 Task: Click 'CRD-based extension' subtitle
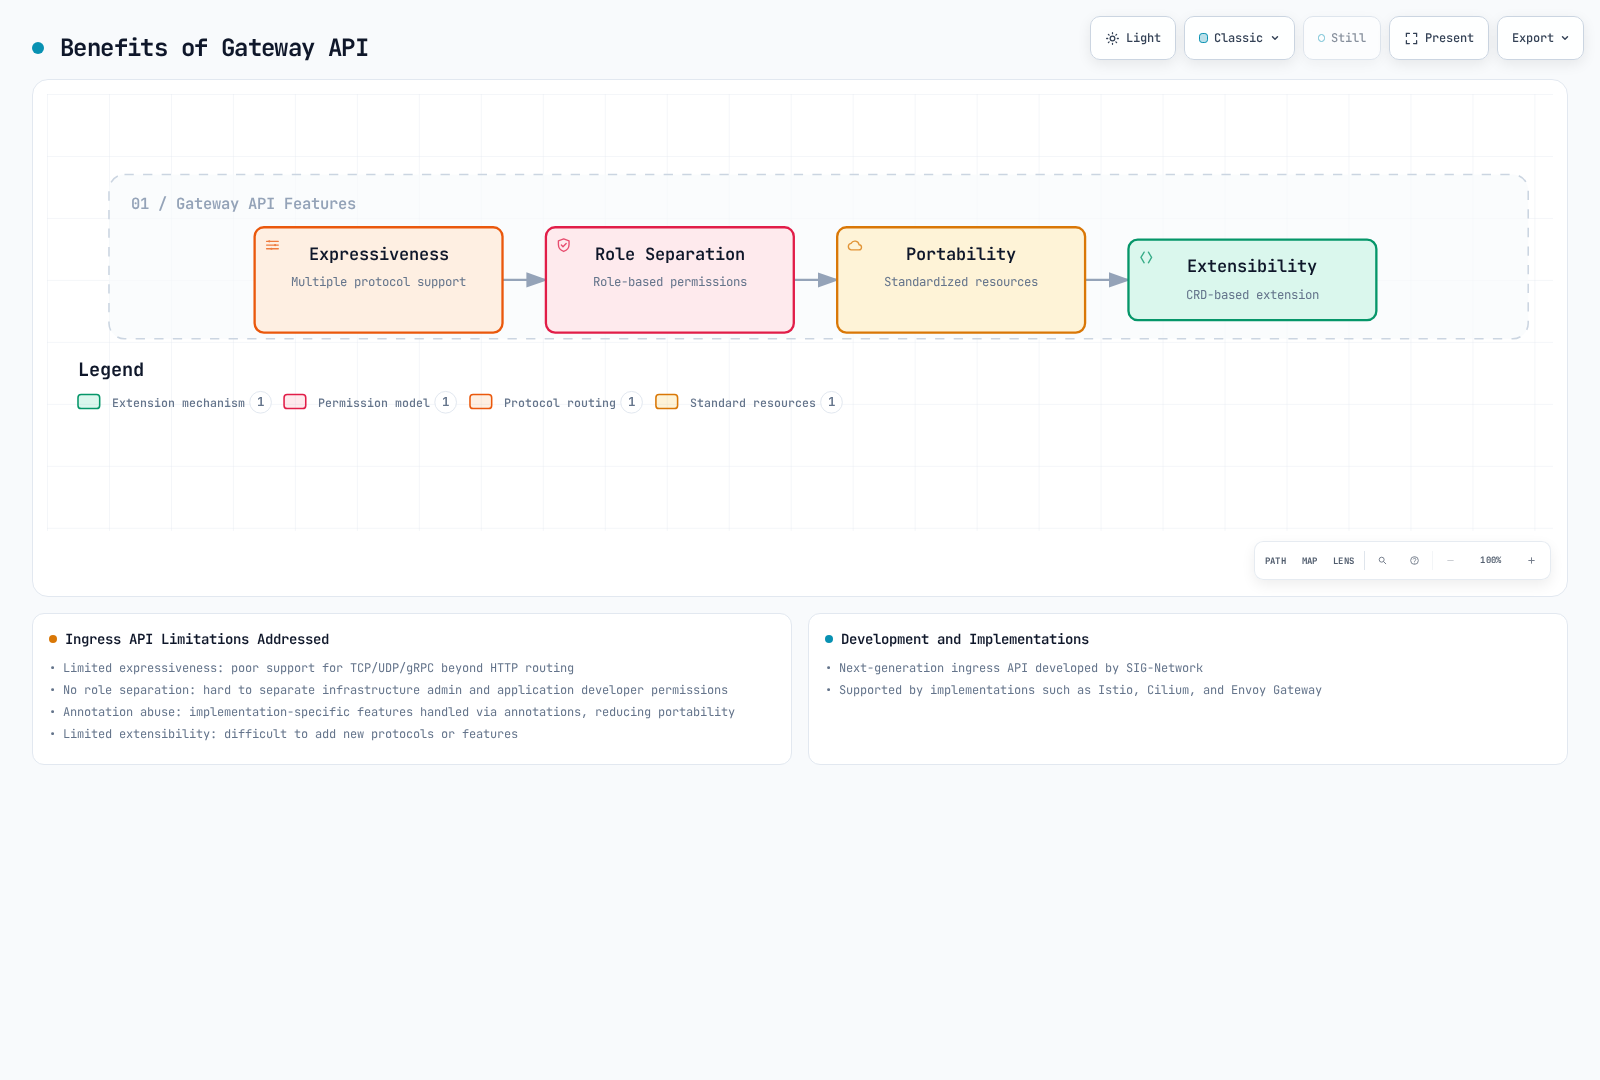point(1252,295)
